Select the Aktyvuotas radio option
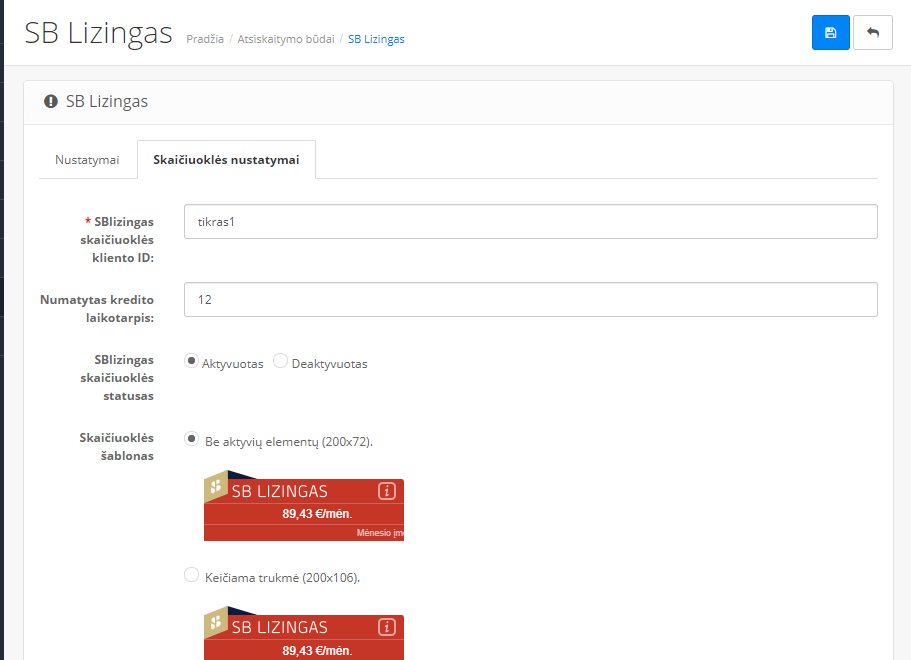911x660 pixels. 191,361
